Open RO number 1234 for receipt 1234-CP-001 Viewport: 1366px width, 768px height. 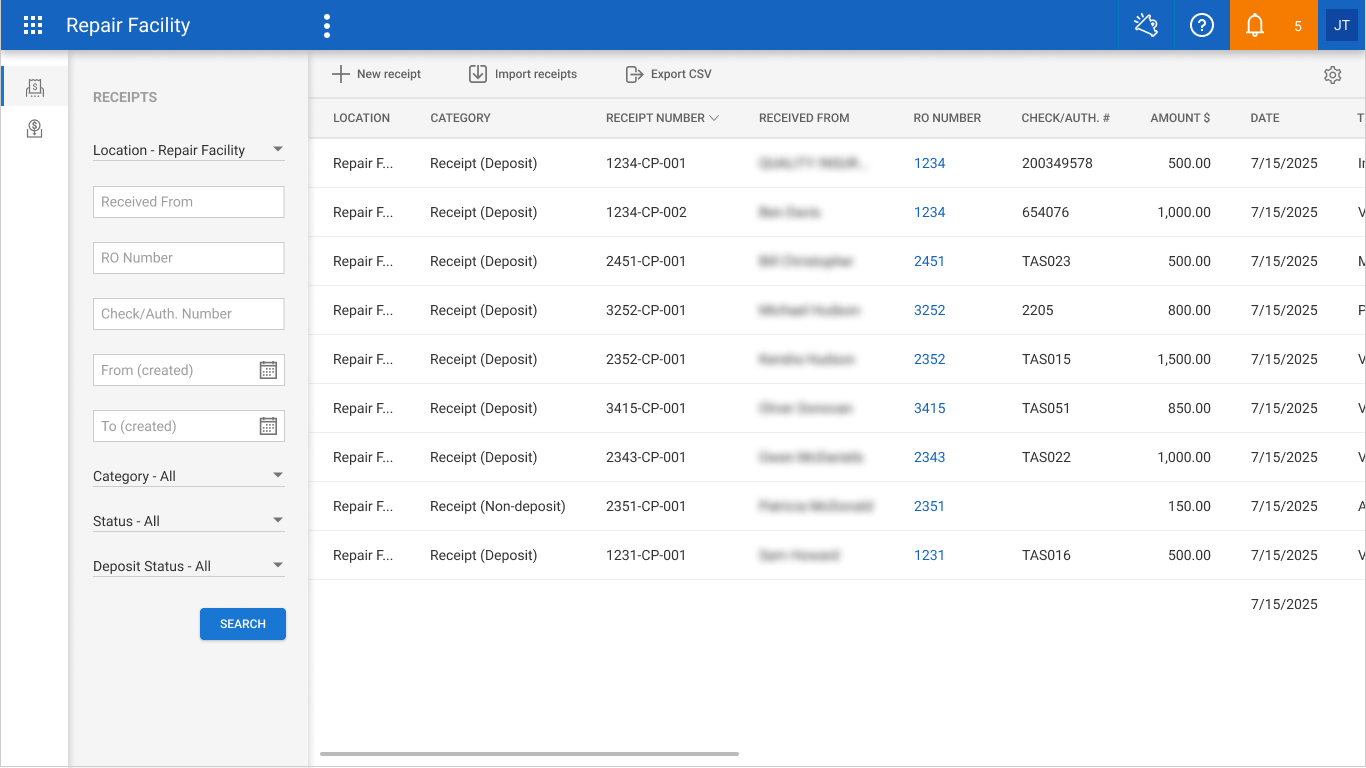click(x=929, y=163)
